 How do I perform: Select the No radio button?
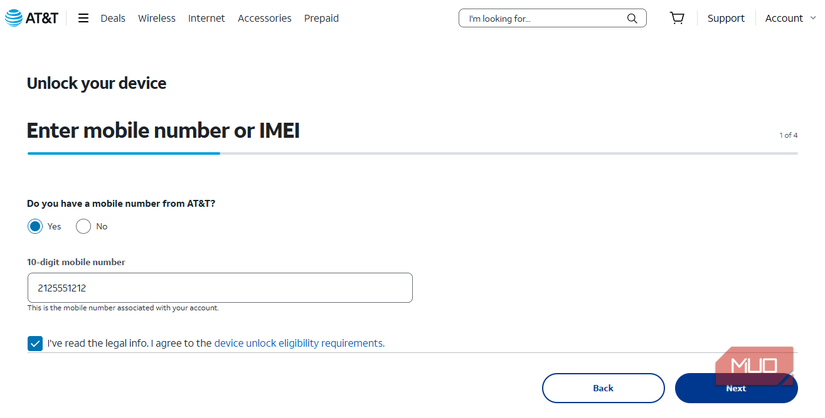[83, 226]
